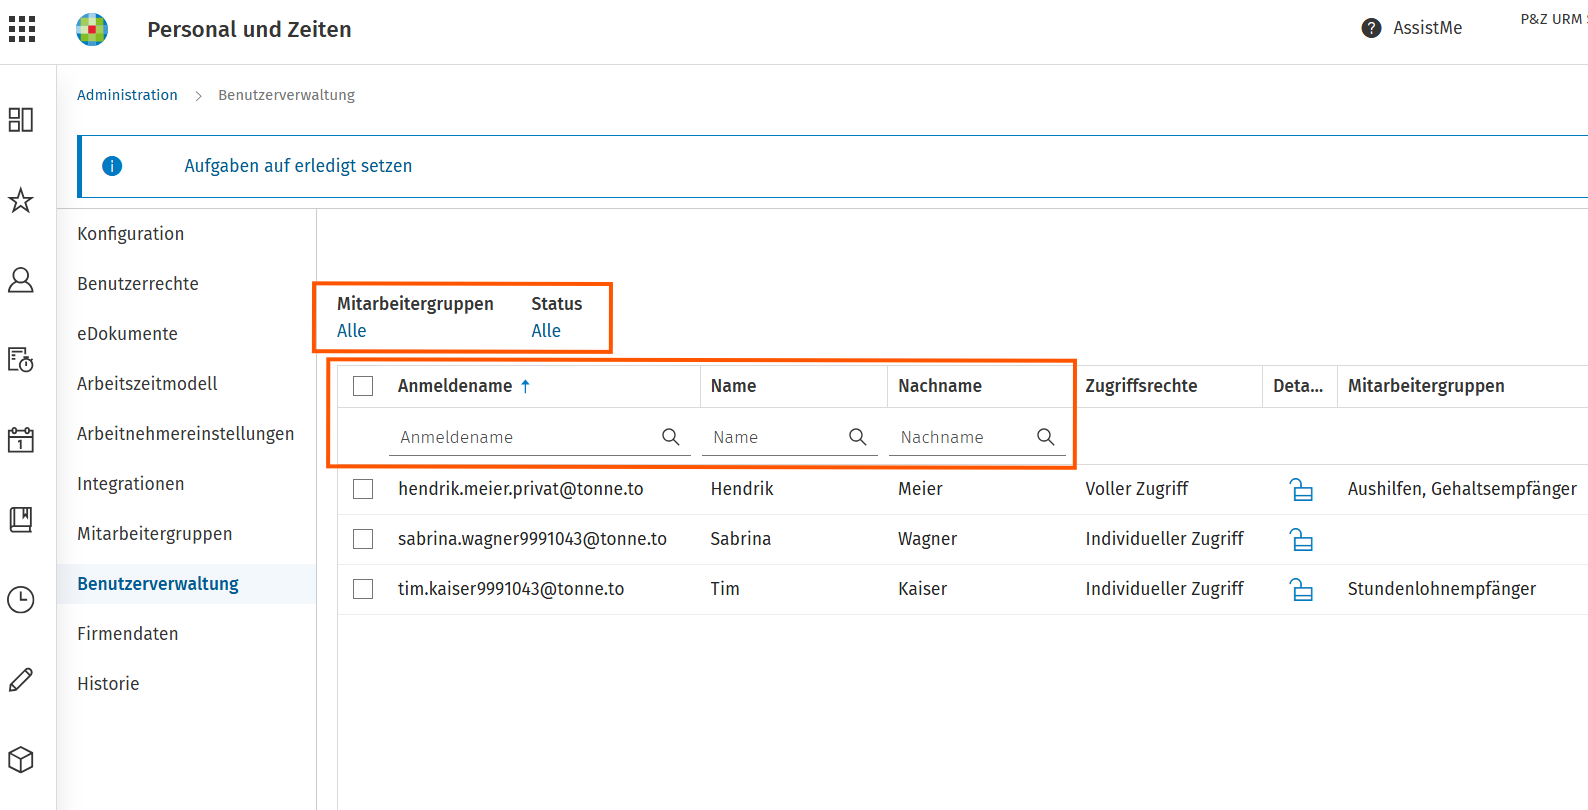Open the Status 'Alle' filter dropdown
This screenshot has height=810, width=1588.
[546, 331]
